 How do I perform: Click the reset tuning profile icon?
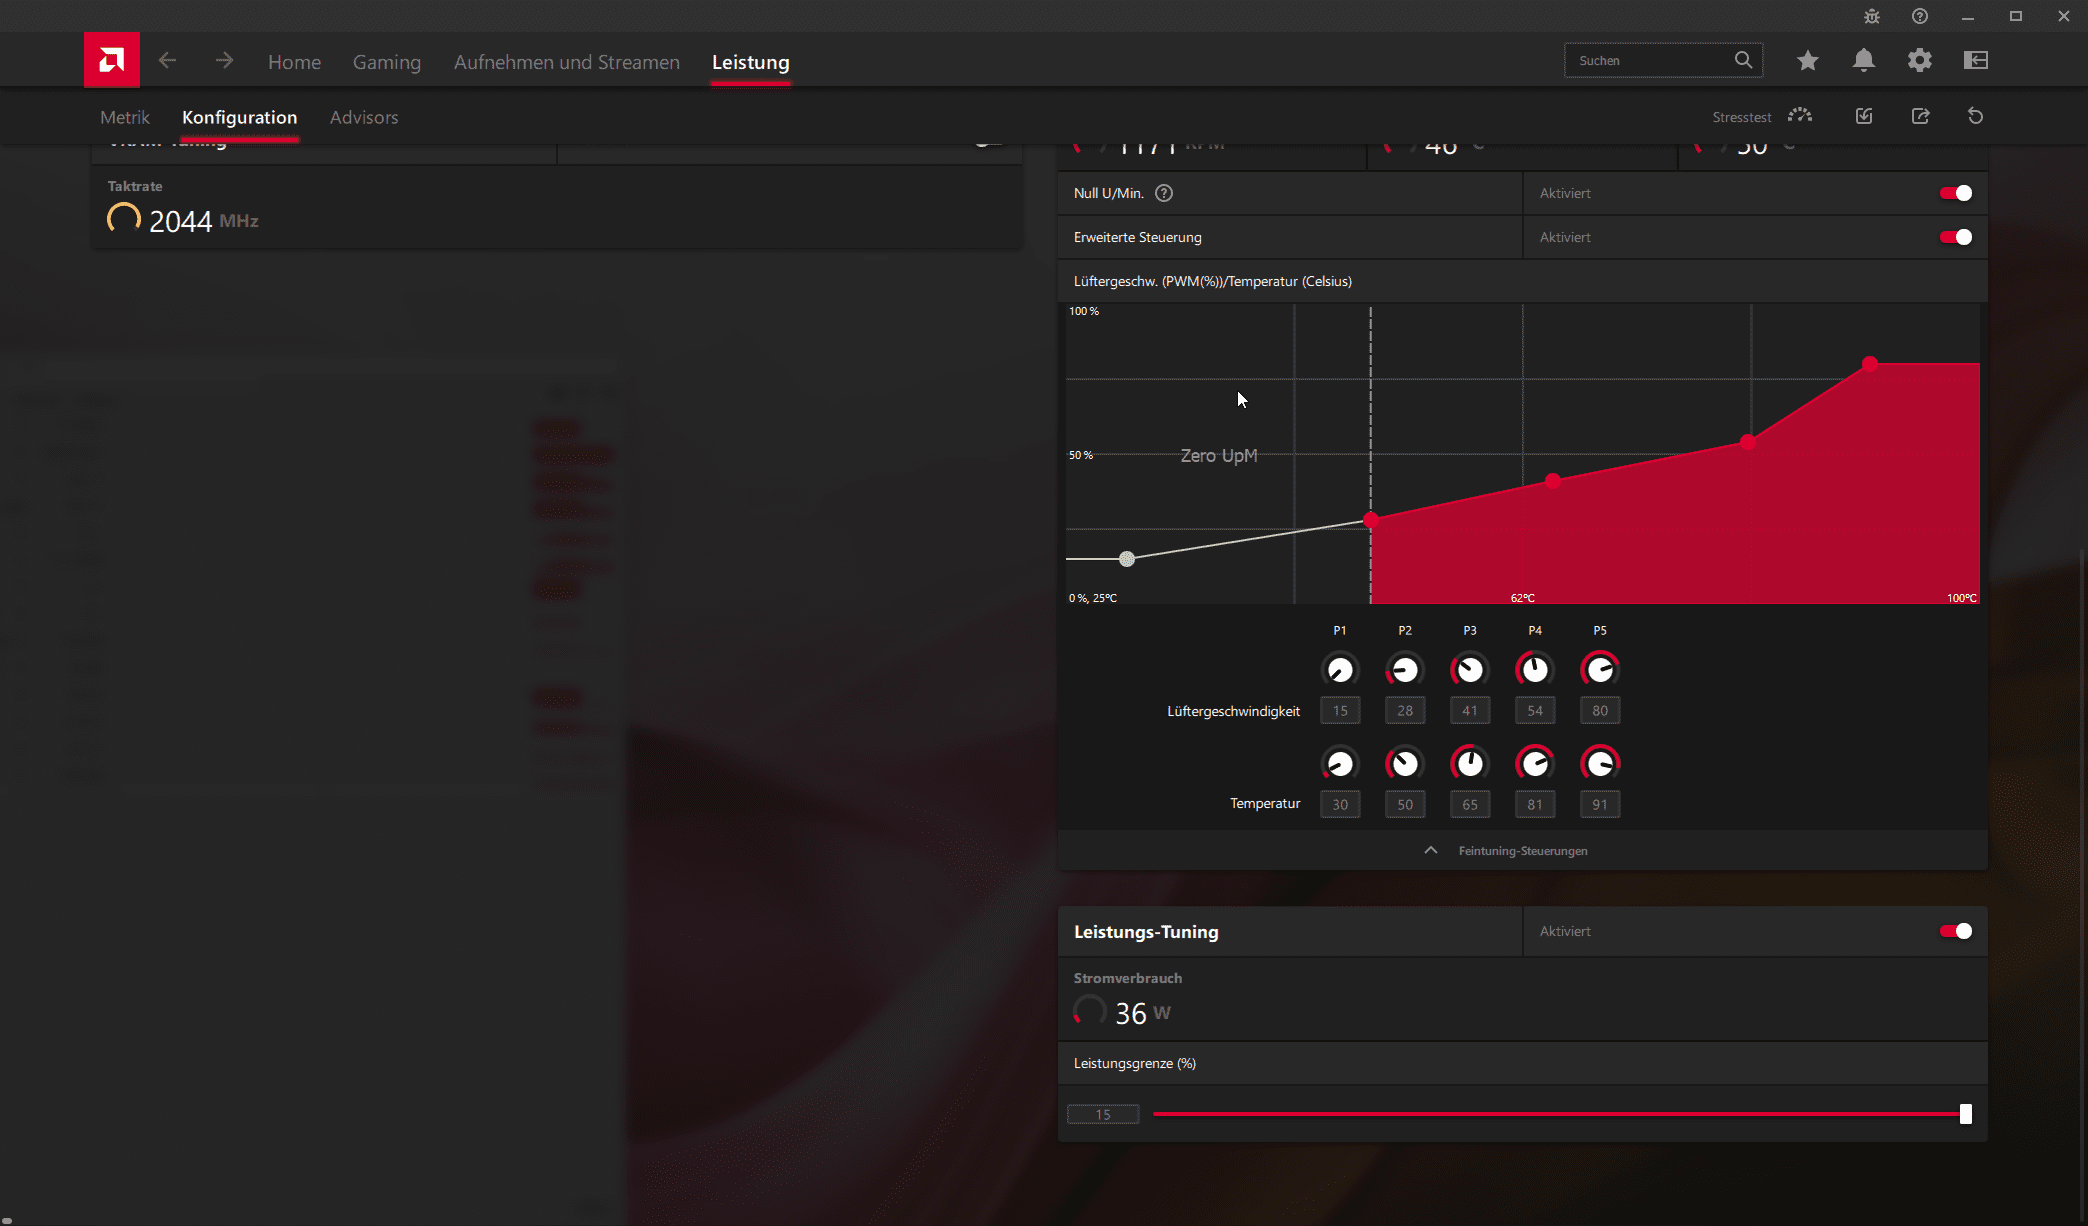coord(1975,116)
